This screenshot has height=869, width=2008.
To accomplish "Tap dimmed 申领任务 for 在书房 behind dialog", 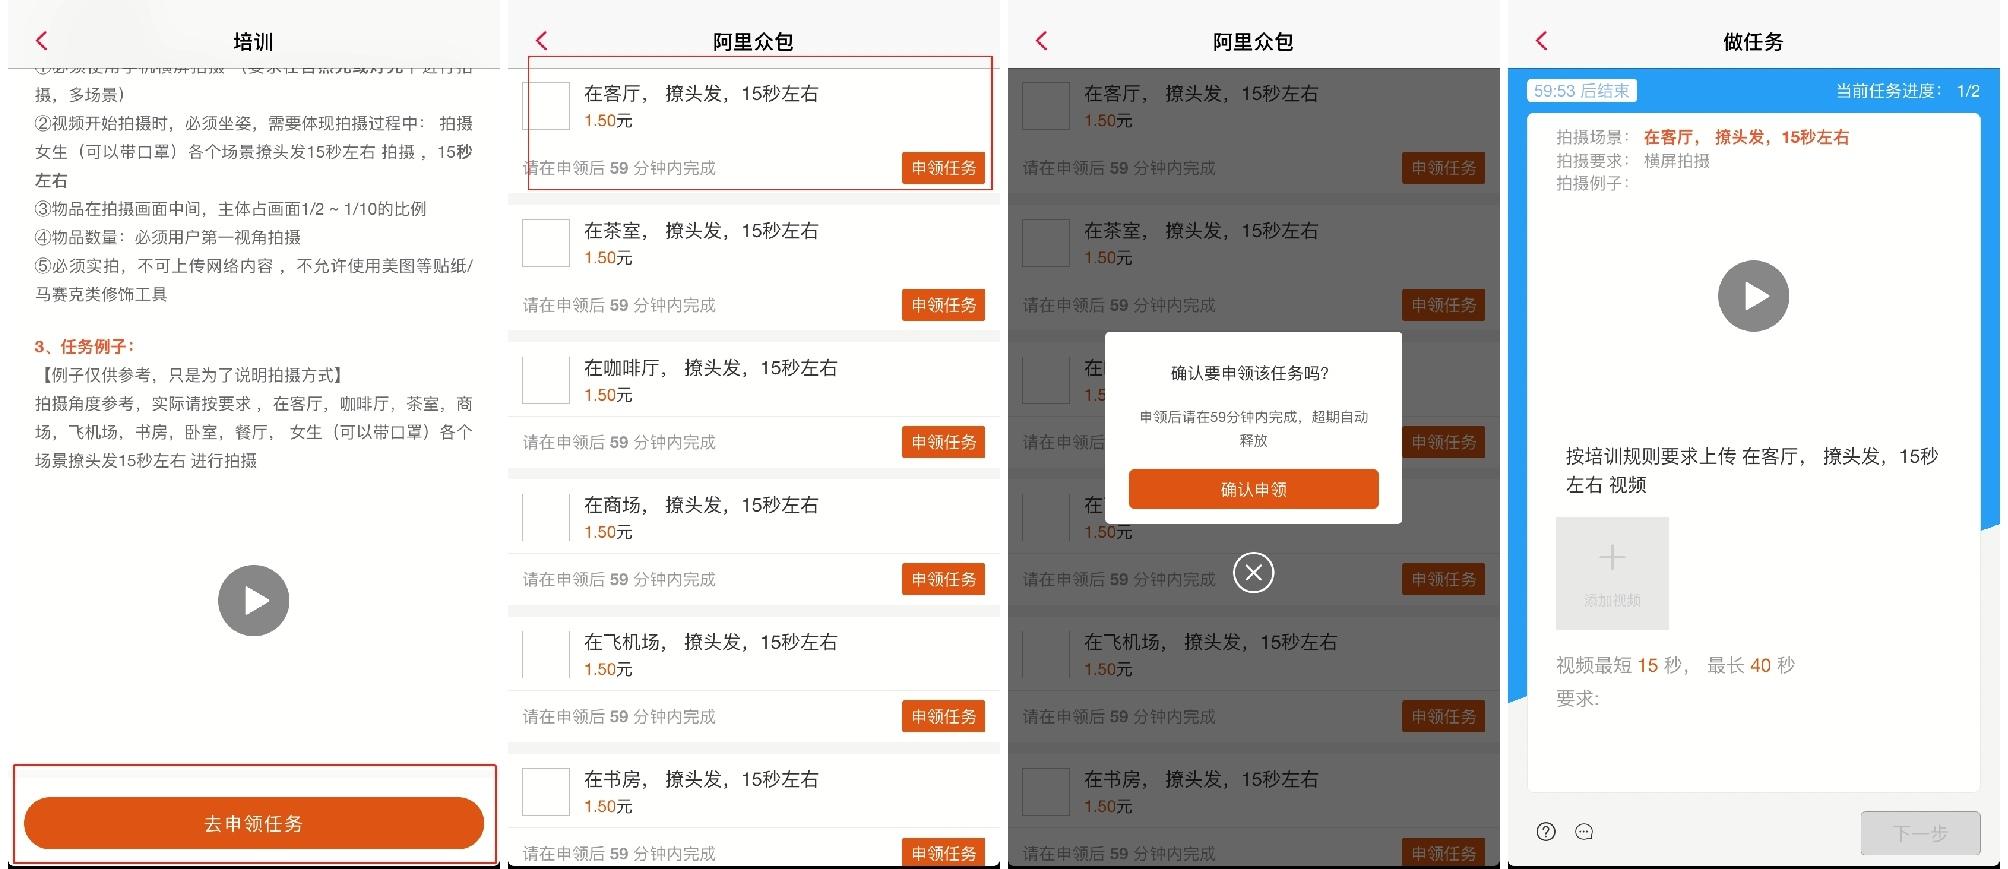I will 1443,853.
